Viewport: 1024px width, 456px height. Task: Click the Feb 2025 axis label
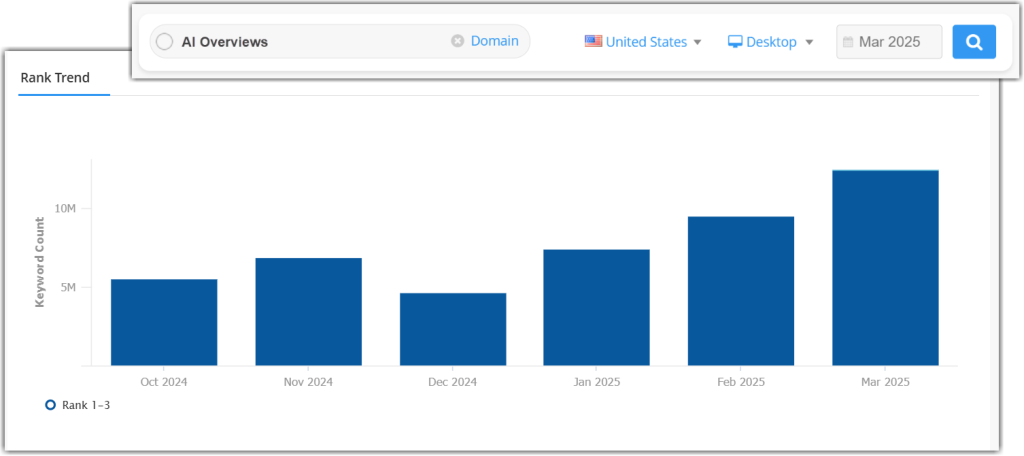tap(741, 382)
